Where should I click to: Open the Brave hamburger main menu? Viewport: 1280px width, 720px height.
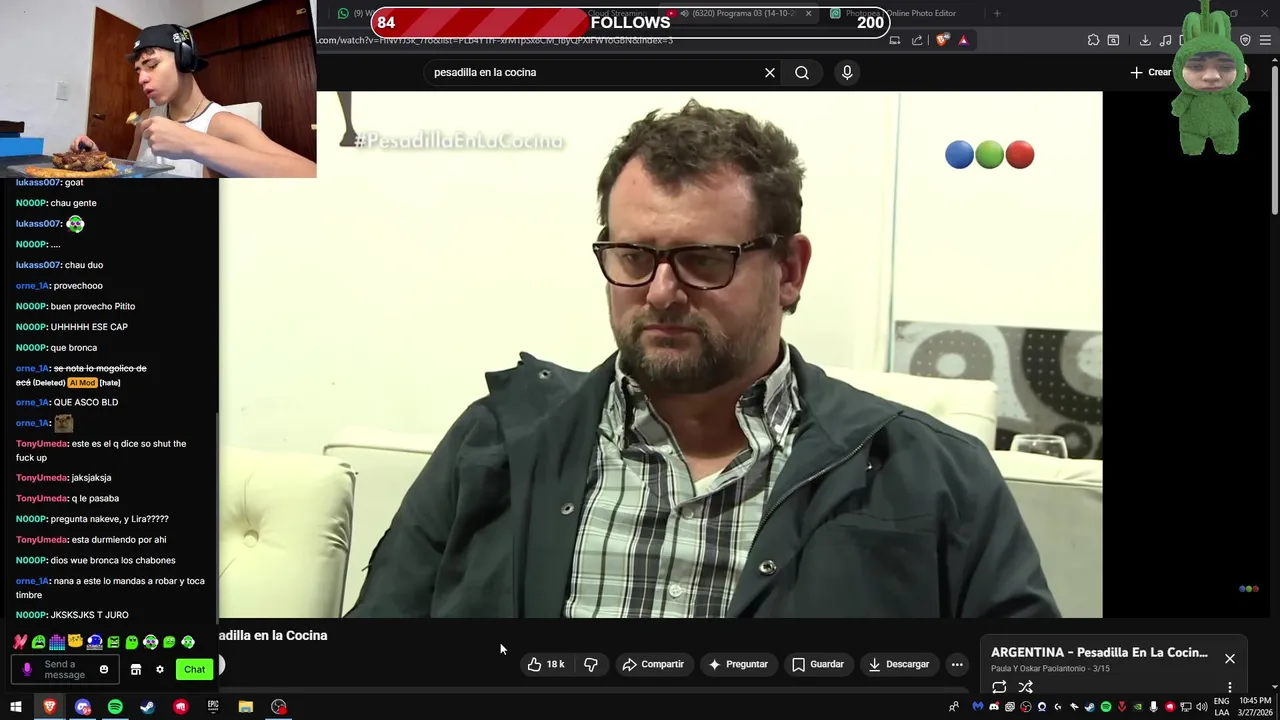pos(1266,40)
